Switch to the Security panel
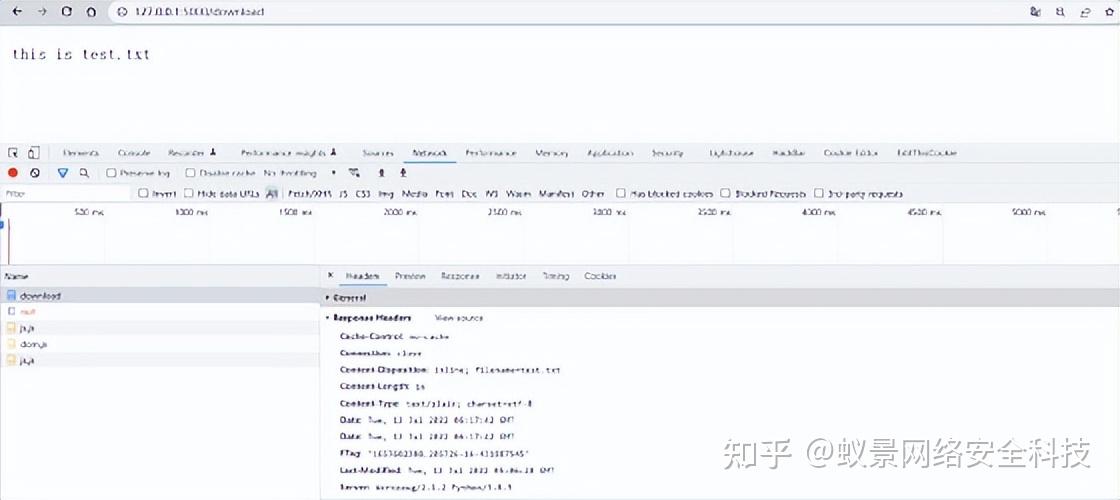Screen dimensions: 1120x500 (667, 153)
